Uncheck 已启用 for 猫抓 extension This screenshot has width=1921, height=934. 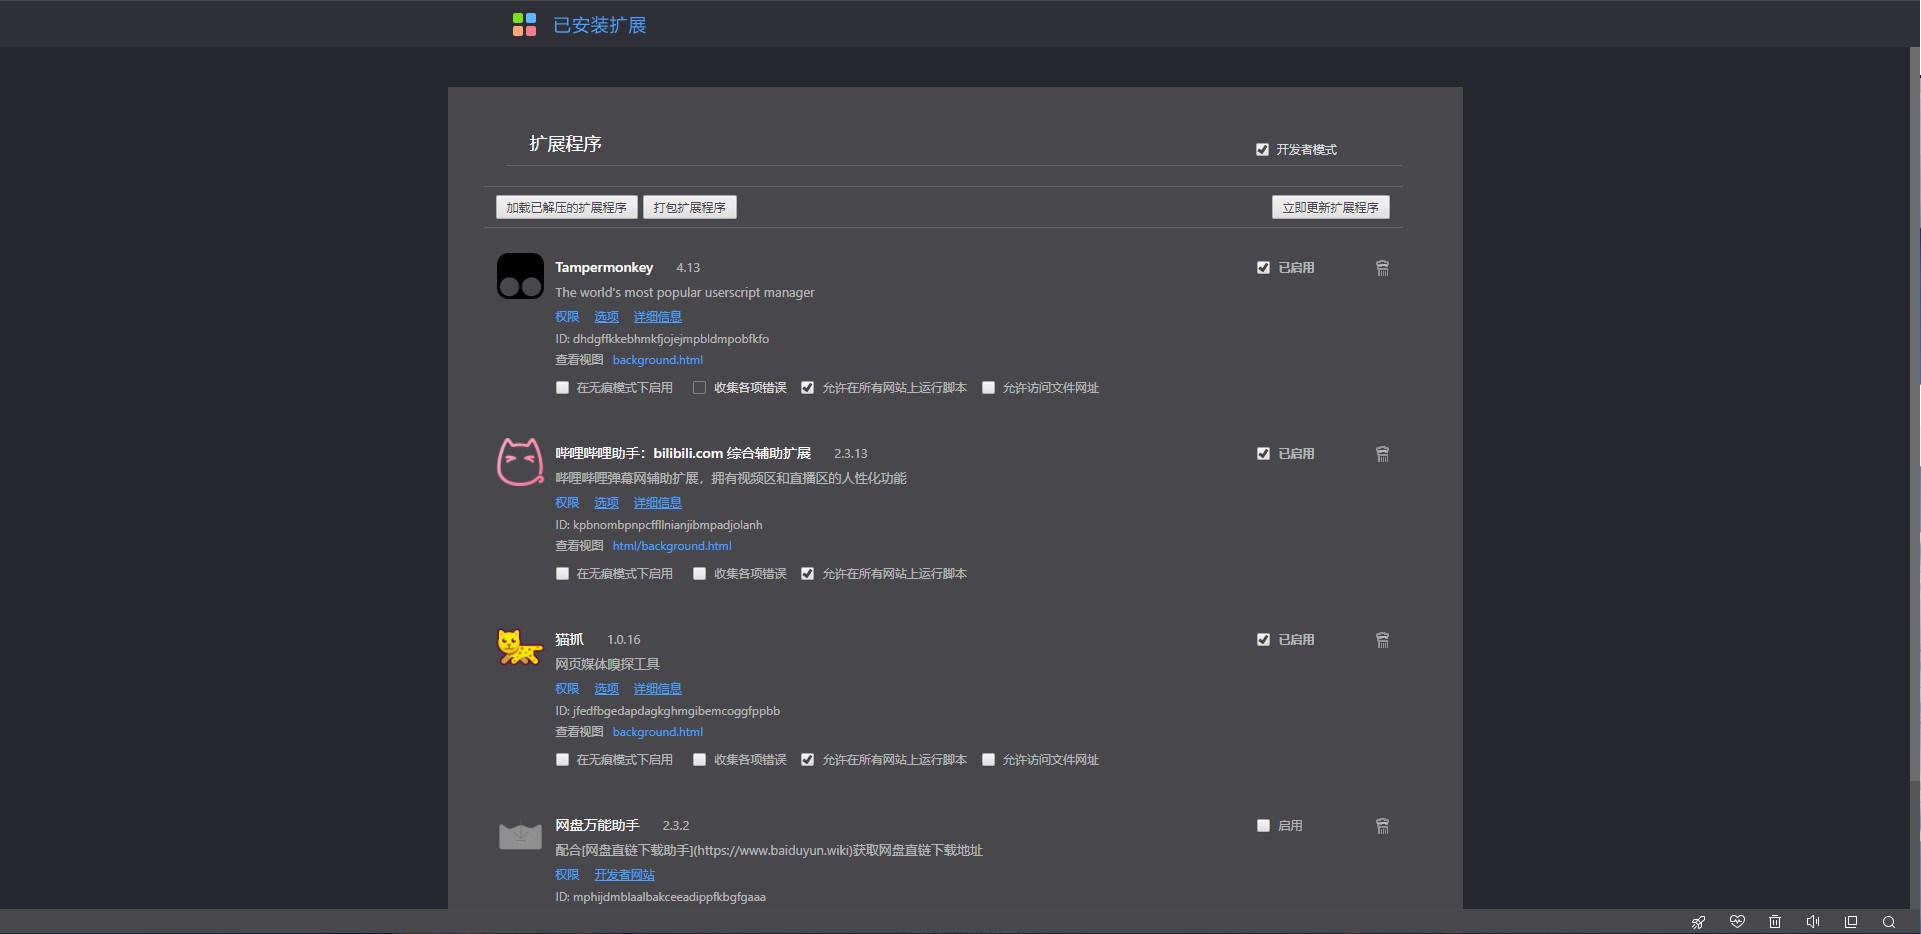(1263, 640)
